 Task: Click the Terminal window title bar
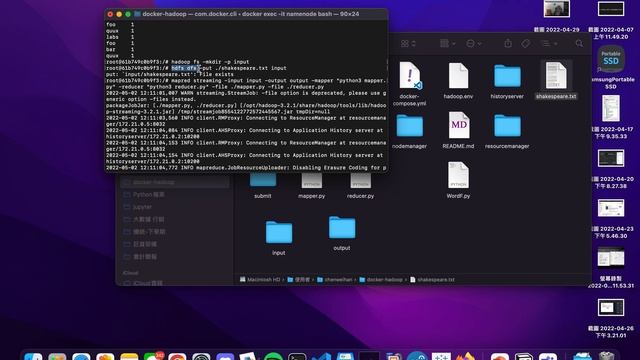(x=246, y=14)
